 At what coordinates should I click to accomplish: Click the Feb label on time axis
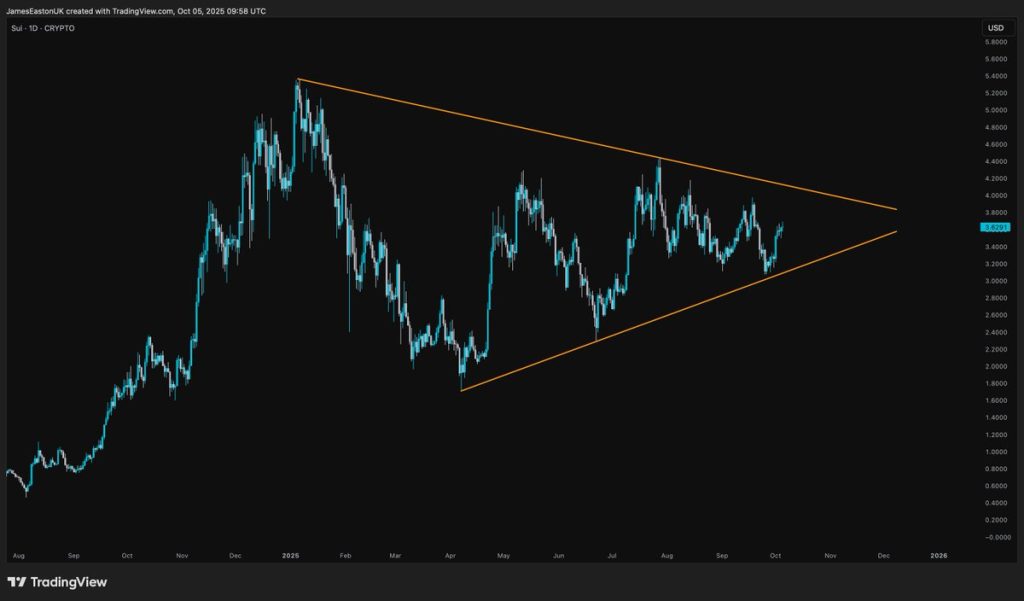(x=344, y=554)
